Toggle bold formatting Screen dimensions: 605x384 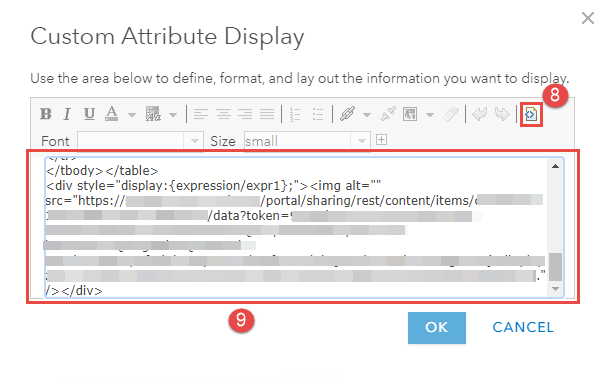[x=46, y=114]
